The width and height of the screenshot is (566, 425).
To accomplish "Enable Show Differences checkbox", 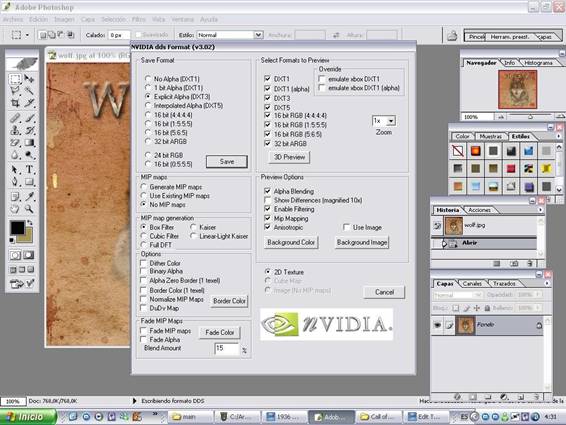I will point(267,200).
